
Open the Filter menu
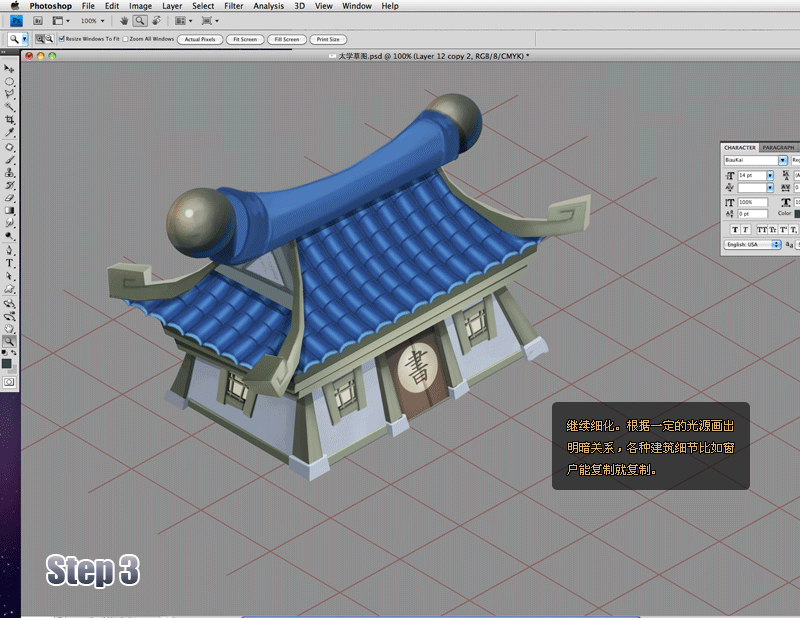click(x=234, y=6)
